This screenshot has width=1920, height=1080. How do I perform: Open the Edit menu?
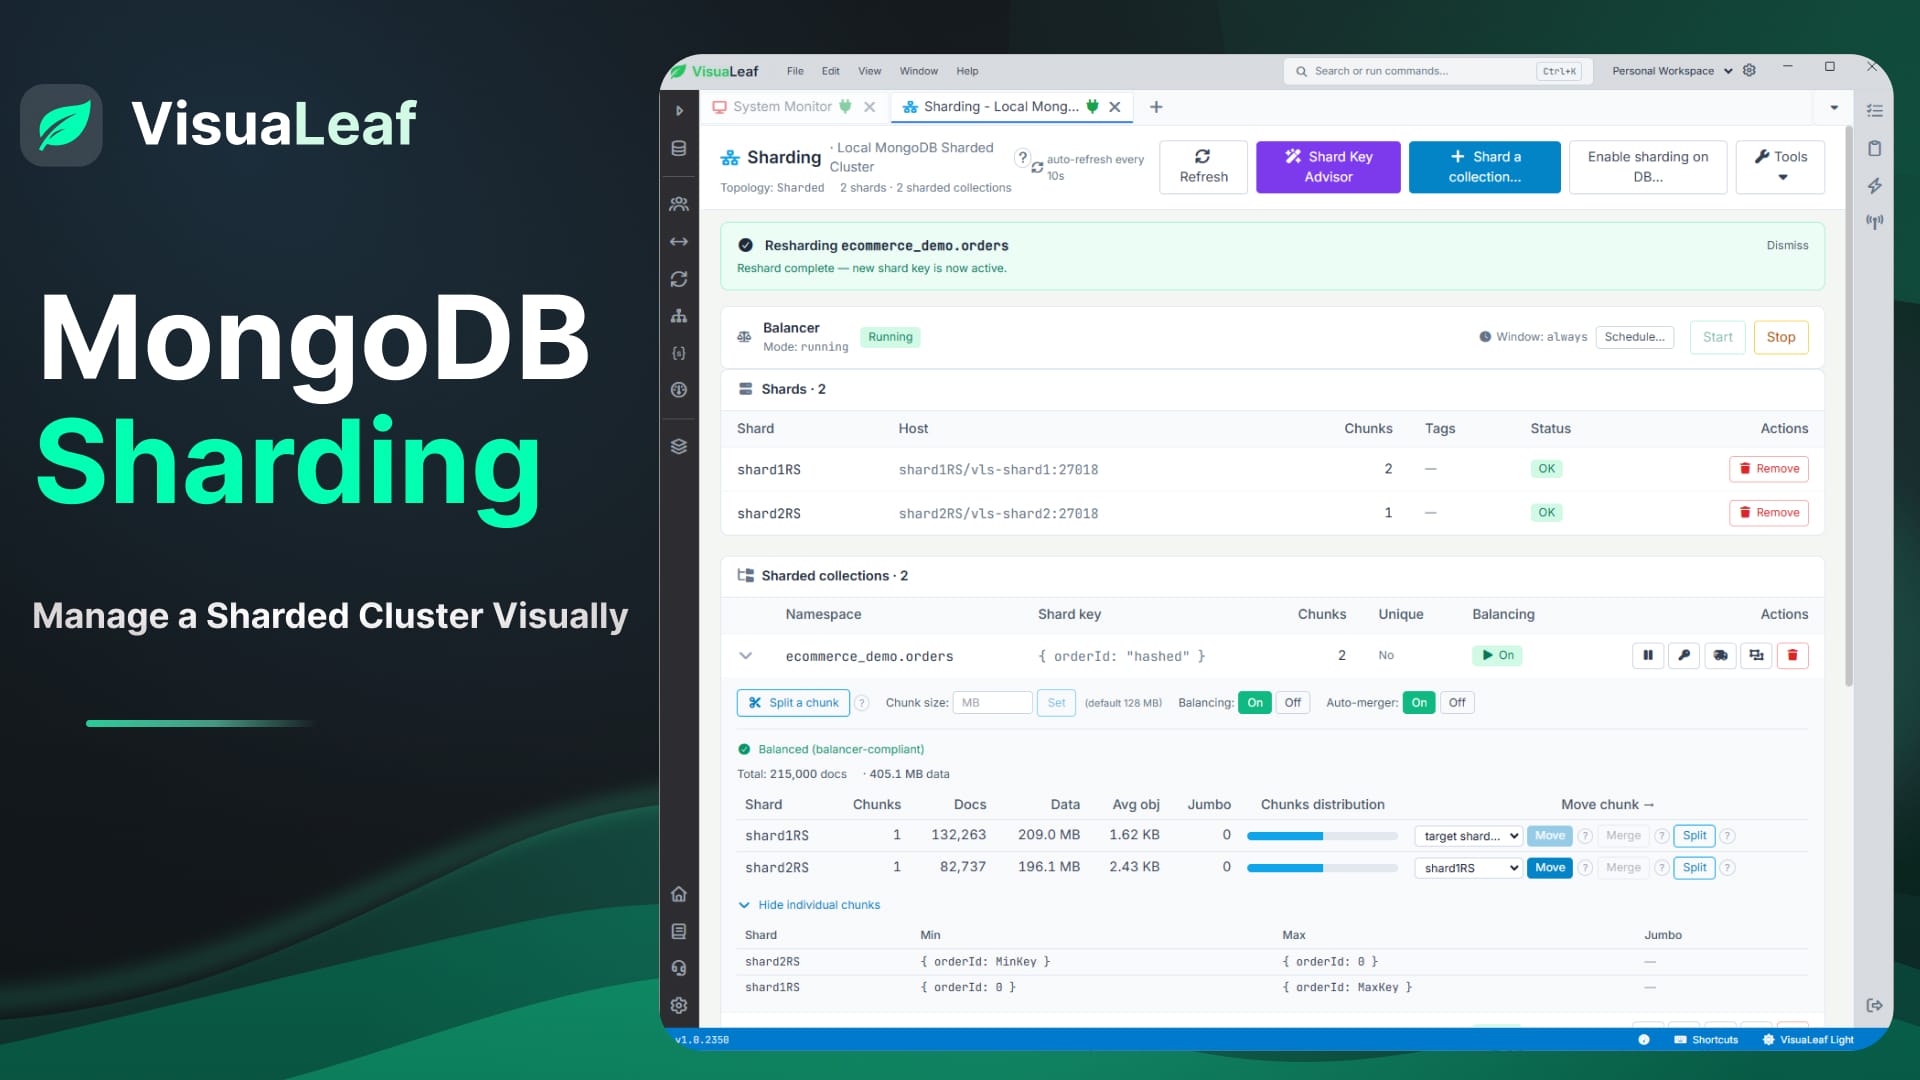(831, 71)
